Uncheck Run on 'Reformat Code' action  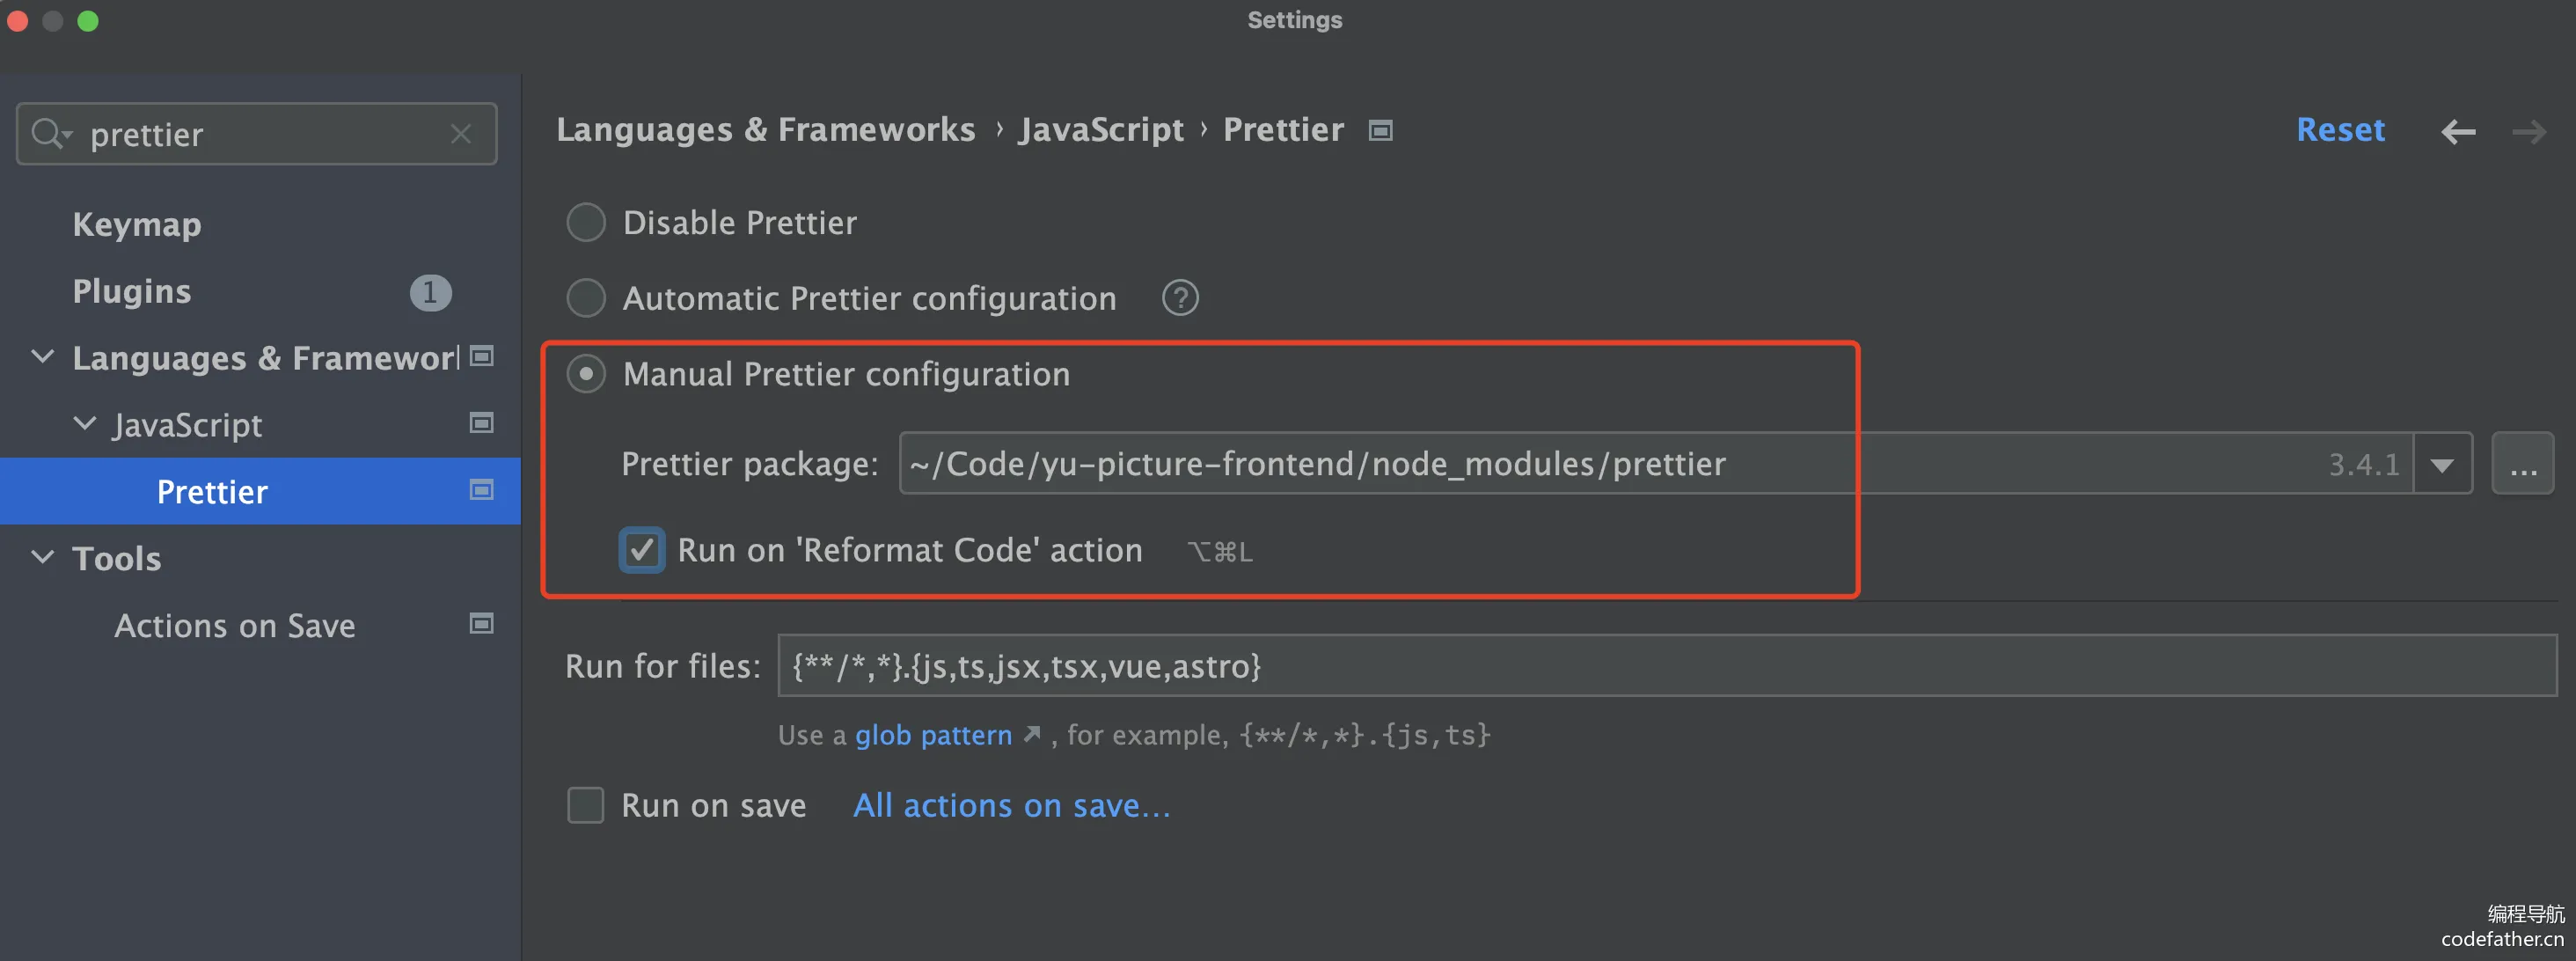tap(641, 550)
